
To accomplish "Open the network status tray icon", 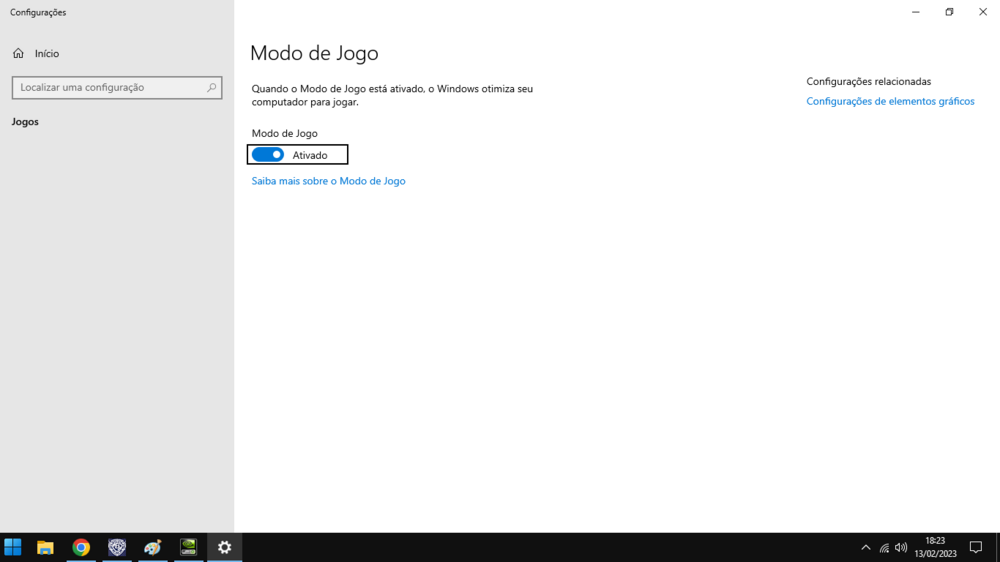I will [884, 547].
